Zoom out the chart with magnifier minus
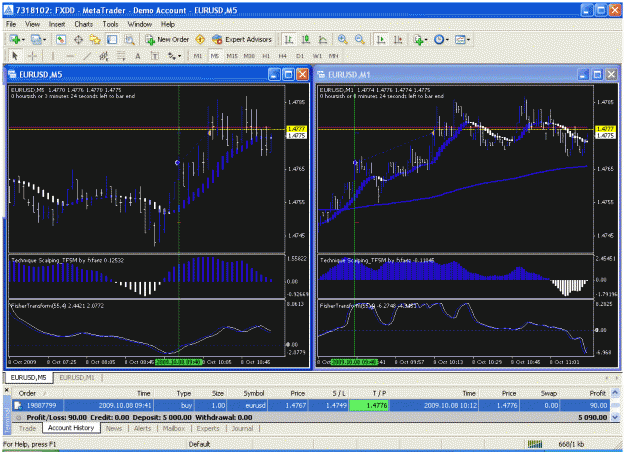Image resolution: width=625 pixels, height=452 pixels. (x=360, y=39)
